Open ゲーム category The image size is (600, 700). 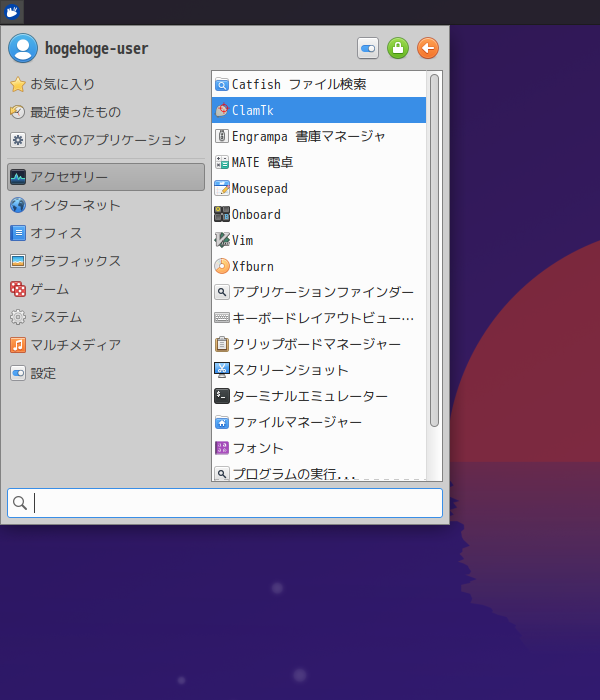coord(106,289)
